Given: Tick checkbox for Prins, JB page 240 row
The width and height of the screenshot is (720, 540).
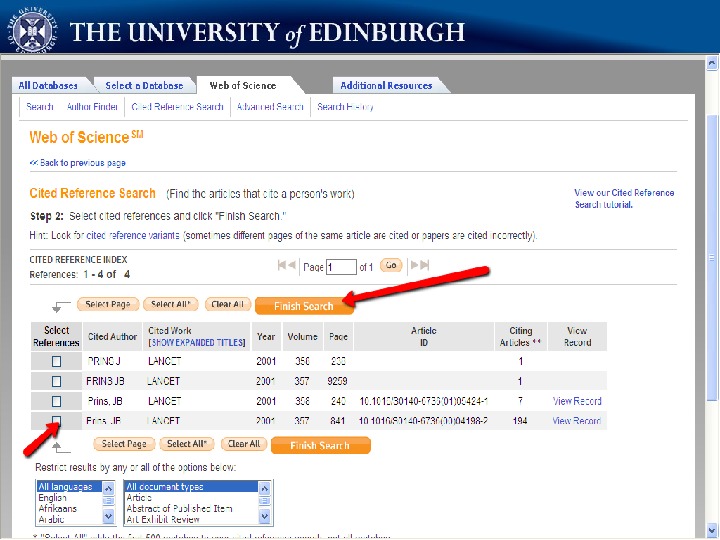Looking at the screenshot, I should (56, 401).
